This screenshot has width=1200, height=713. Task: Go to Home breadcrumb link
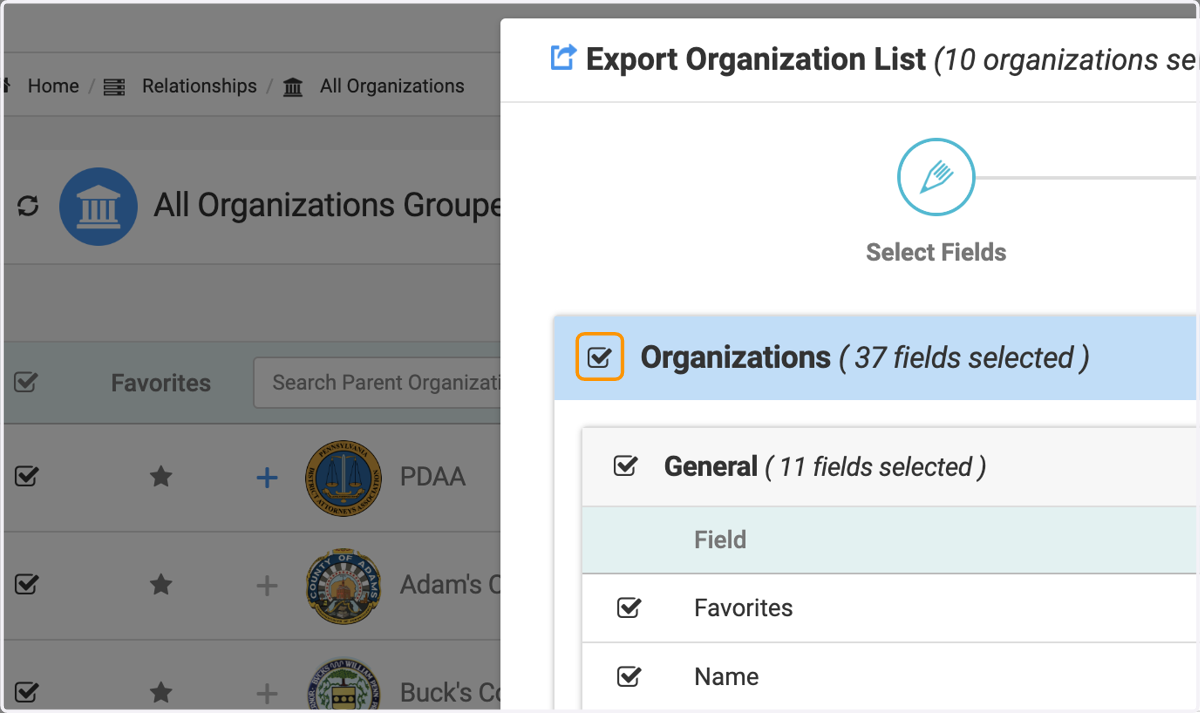(53, 86)
